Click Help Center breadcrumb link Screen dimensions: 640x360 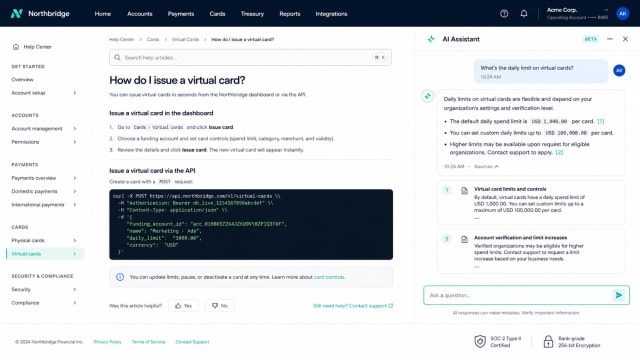click(121, 40)
